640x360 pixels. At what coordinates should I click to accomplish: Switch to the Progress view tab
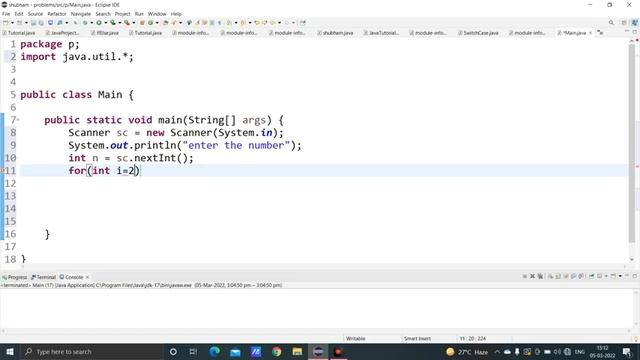pos(15,277)
